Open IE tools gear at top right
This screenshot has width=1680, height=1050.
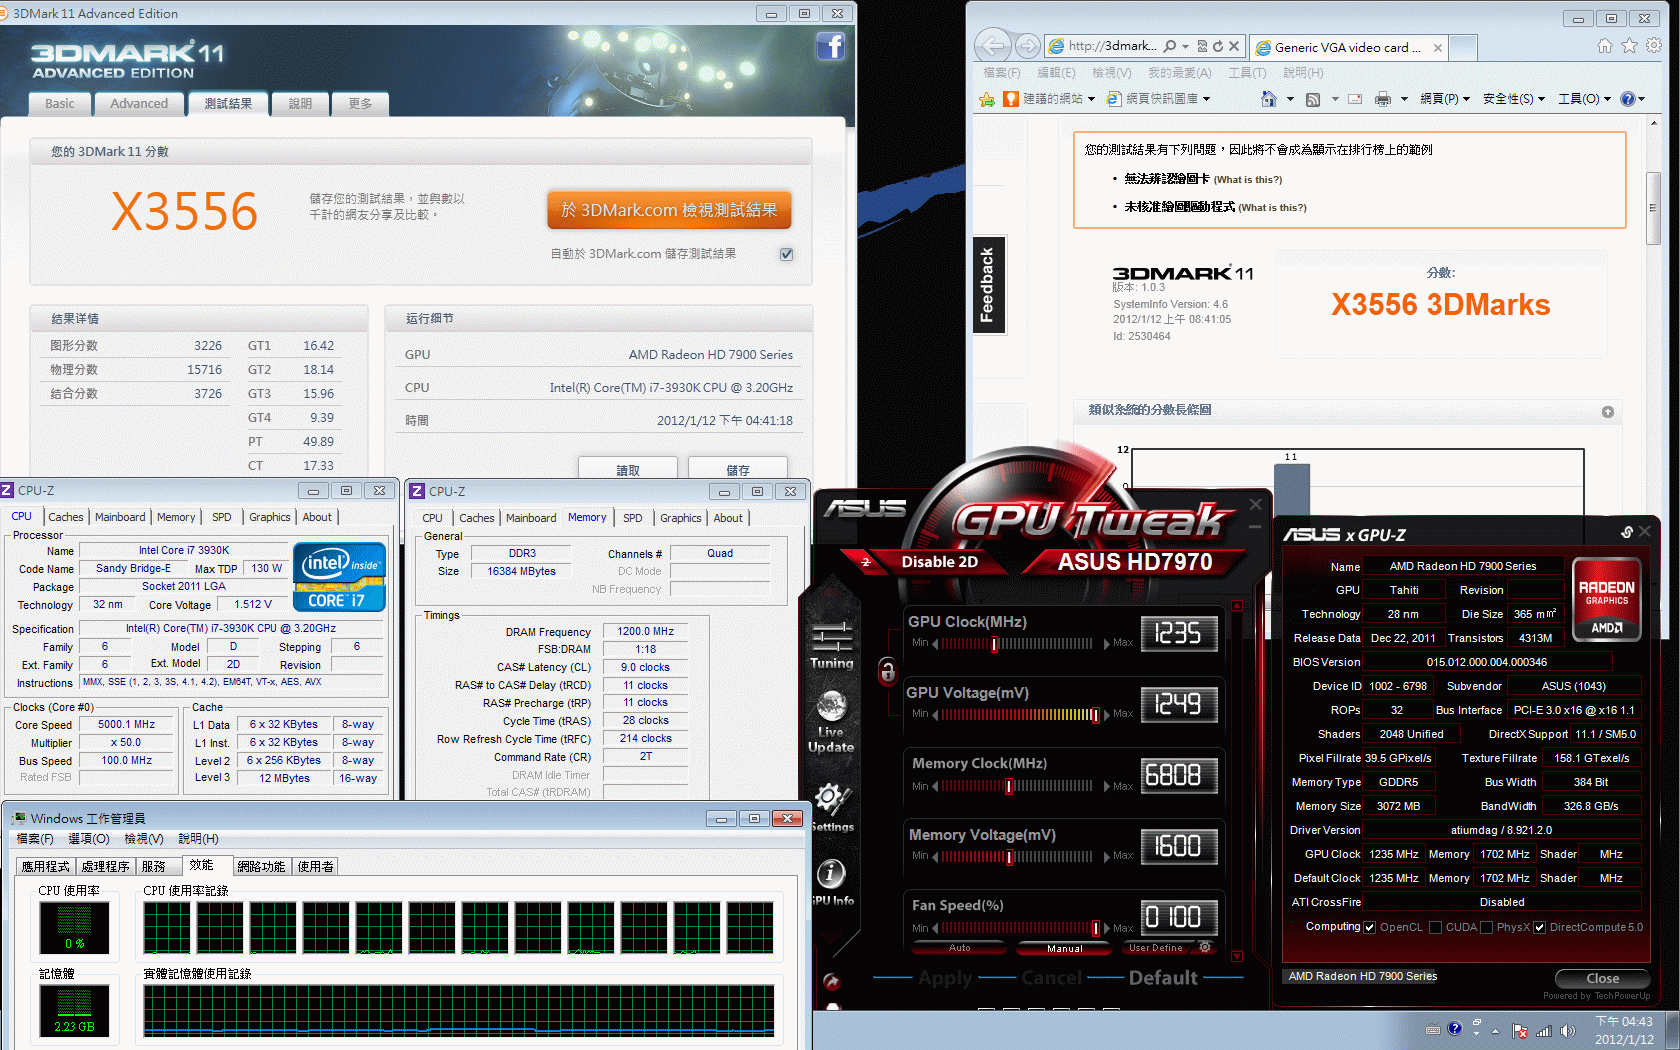pyautogui.click(x=1654, y=46)
